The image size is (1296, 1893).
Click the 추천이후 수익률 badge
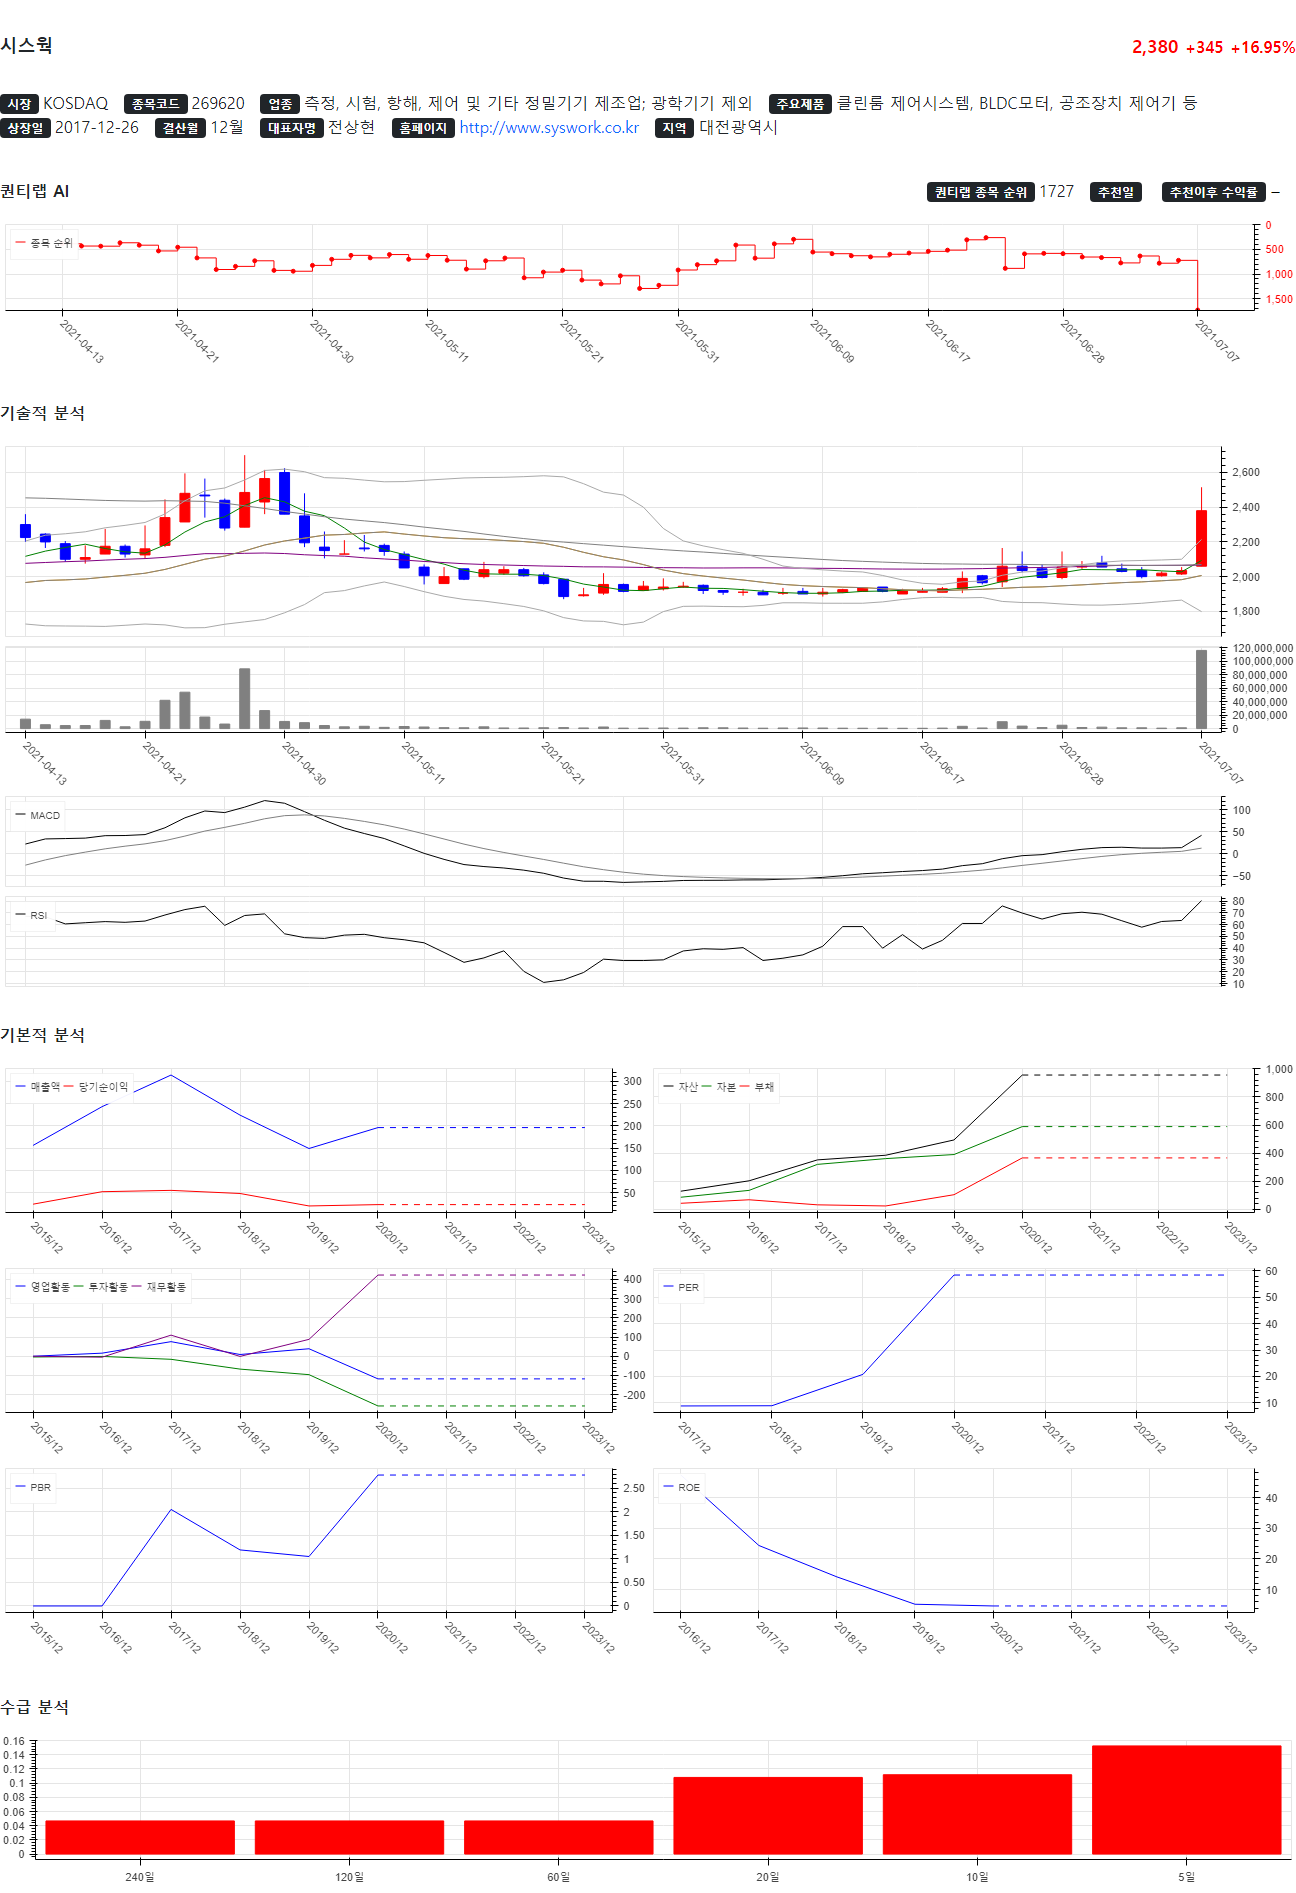1214,192
